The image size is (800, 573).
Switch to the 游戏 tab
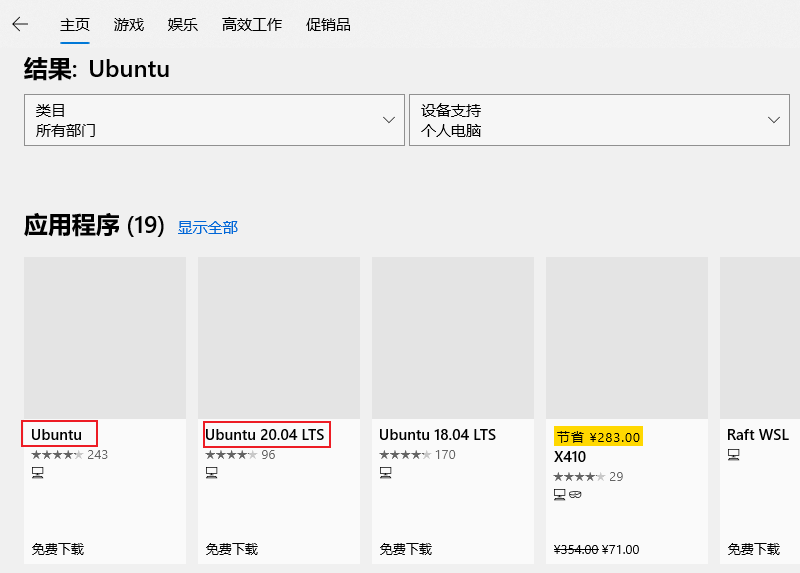pyautogui.click(x=129, y=24)
